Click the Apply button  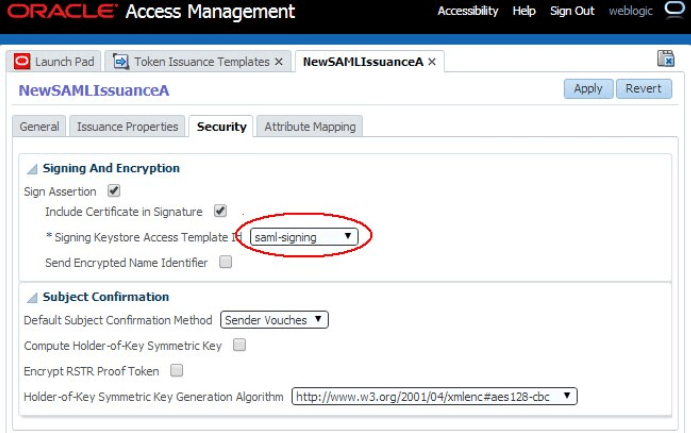tap(588, 88)
